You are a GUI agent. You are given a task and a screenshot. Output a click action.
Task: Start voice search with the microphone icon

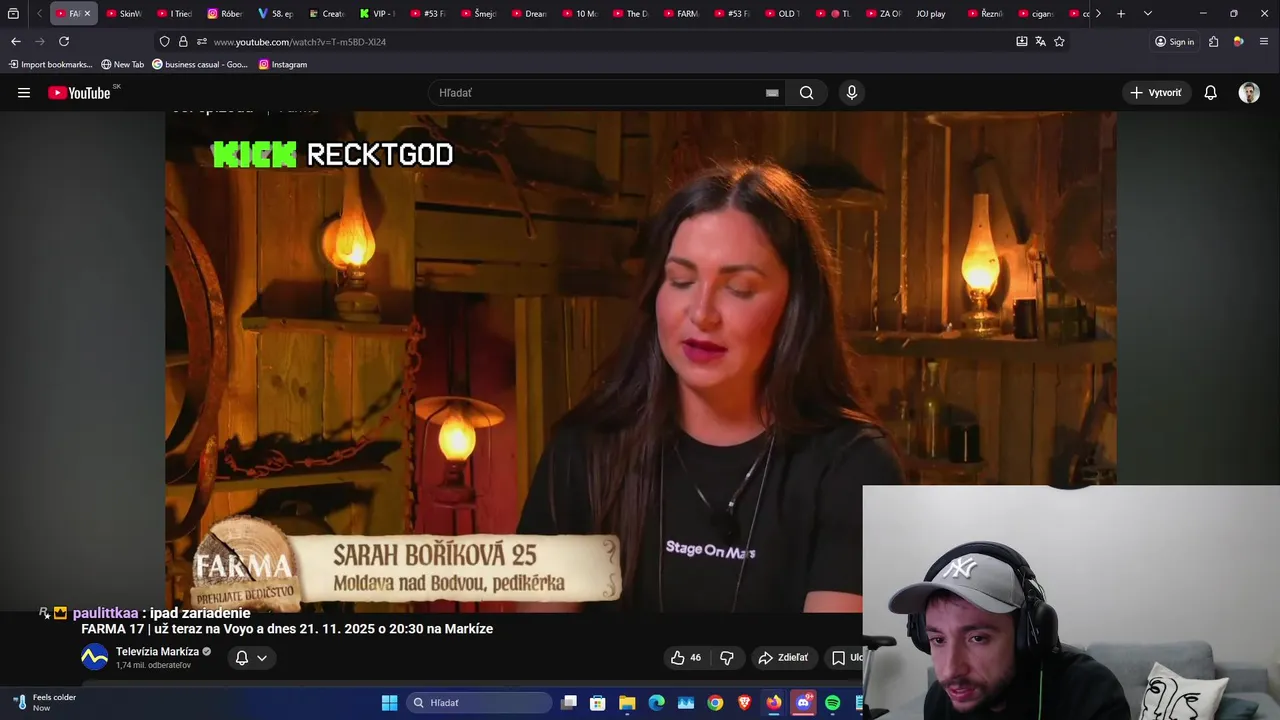click(x=852, y=93)
